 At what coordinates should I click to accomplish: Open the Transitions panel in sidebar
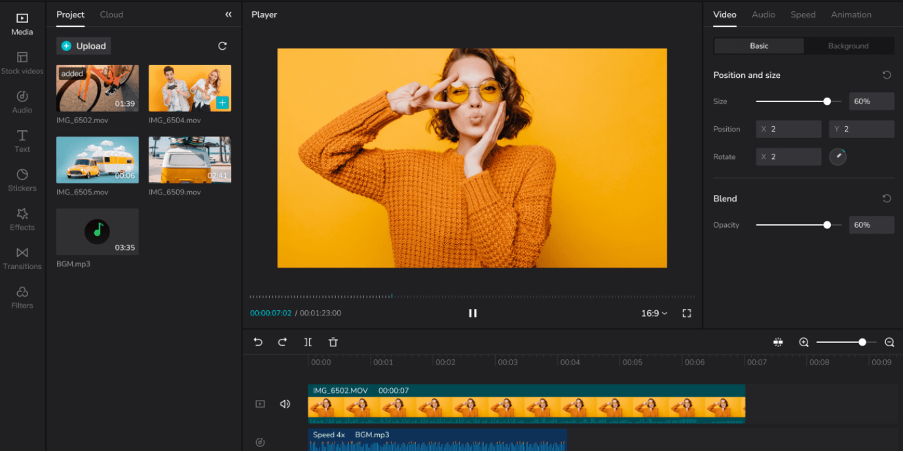pyautogui.click(x=22, y=257)
